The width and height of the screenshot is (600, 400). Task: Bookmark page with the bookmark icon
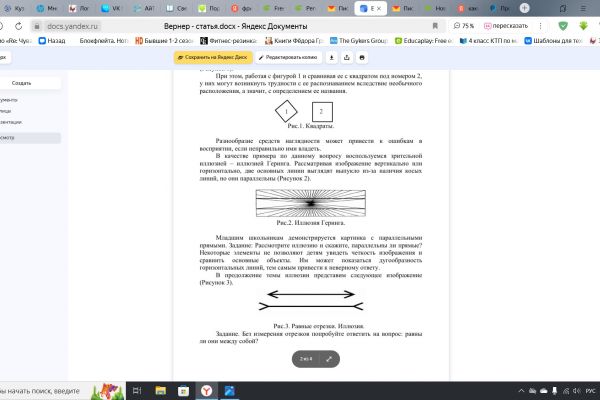(x=435, y=26)
